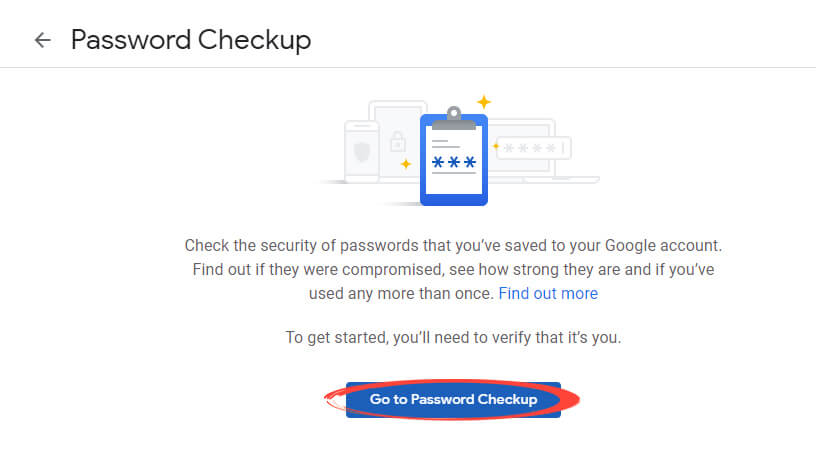Select the Password Checkup page heading
This screenshot has height=459, width=816.
pos(191,40)
